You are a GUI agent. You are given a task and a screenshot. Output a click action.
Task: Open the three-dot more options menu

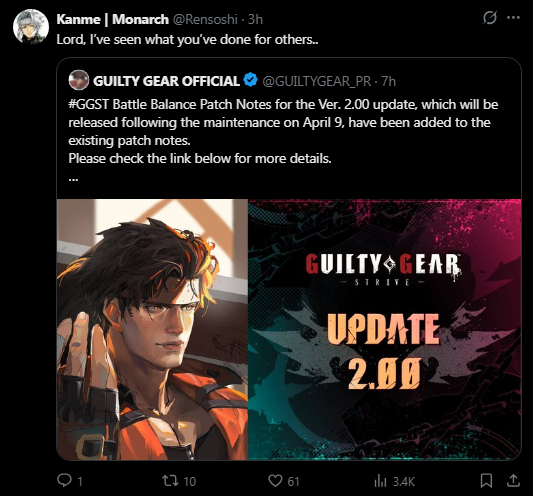513,18
